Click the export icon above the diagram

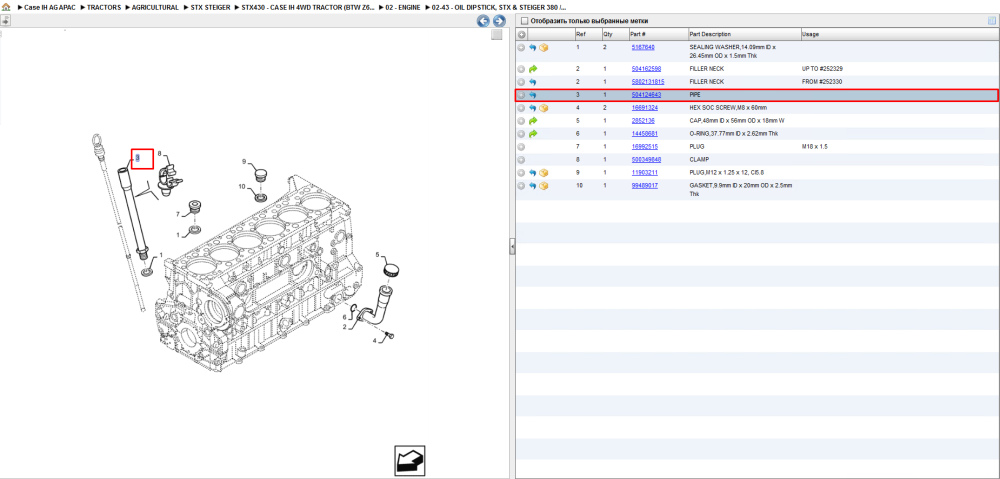click(x=5, y=20)
